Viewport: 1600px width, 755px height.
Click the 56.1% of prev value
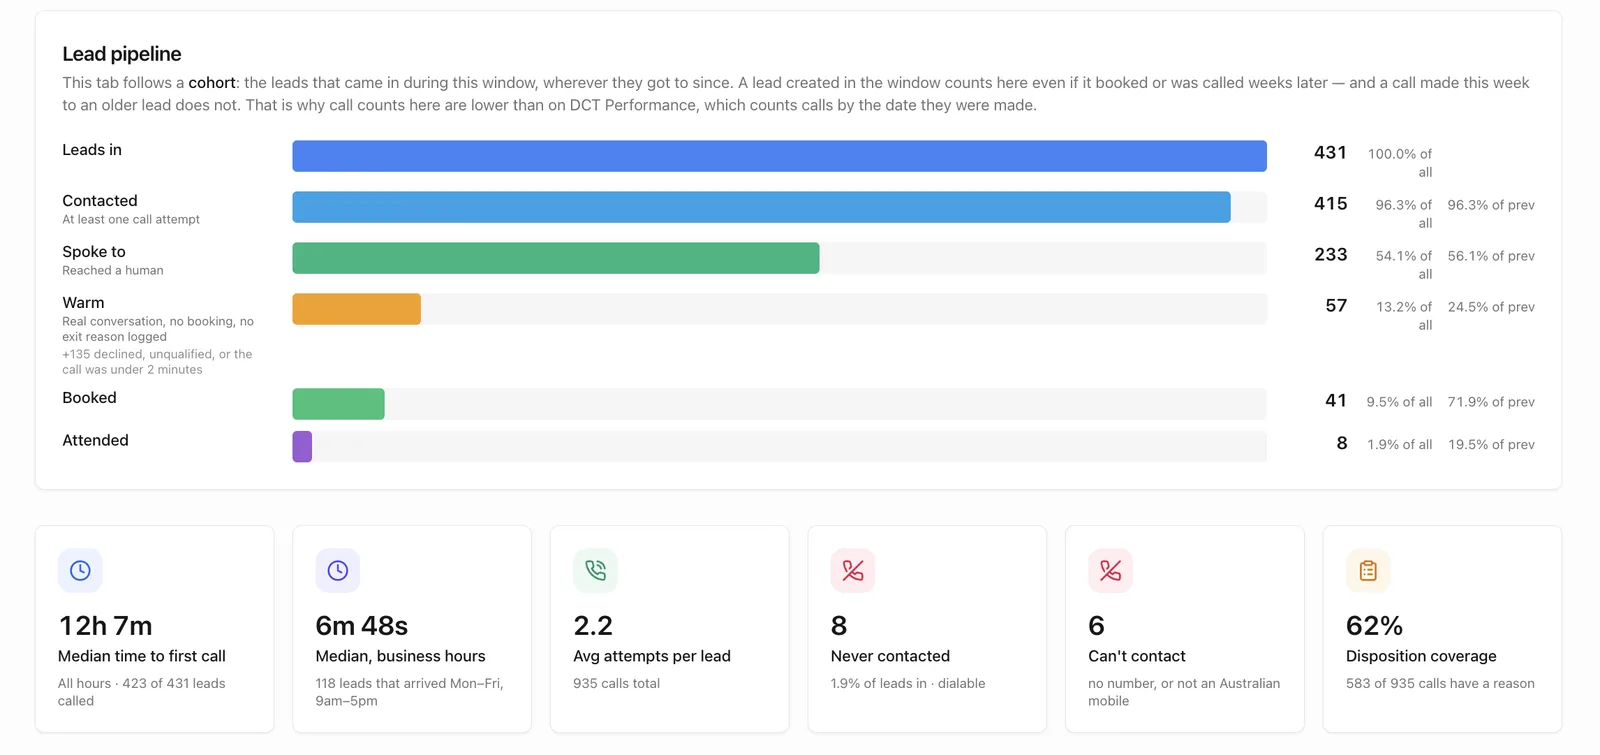(x=1491, y=256)
